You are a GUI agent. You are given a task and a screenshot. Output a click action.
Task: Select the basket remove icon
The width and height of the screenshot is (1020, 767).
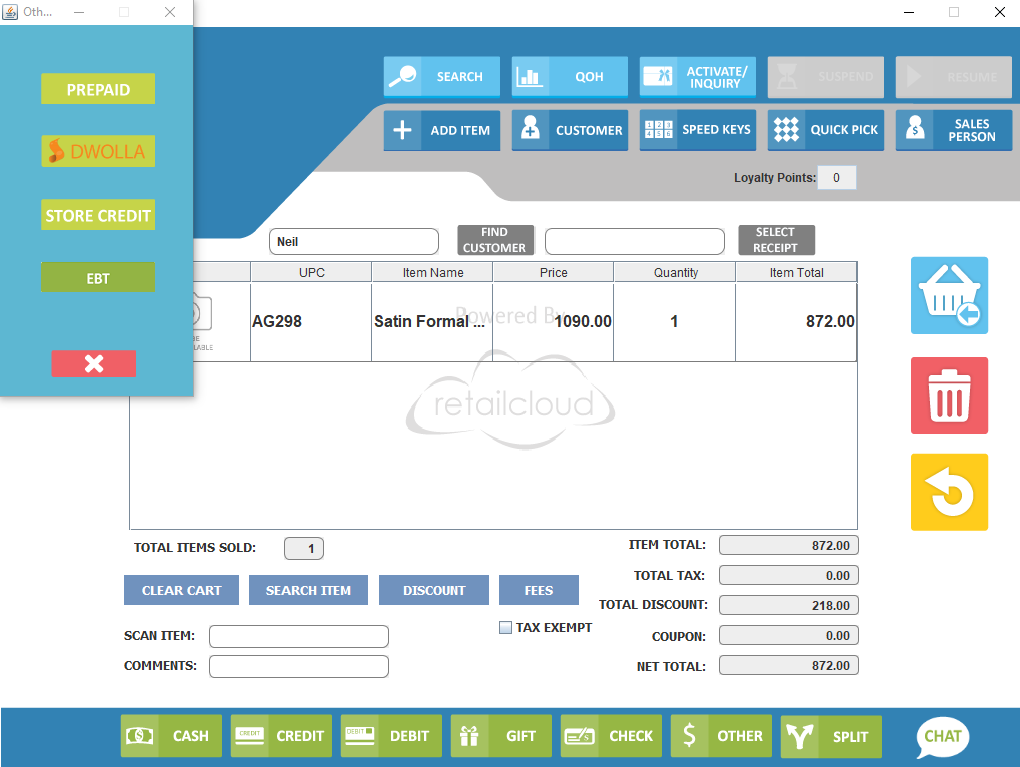tap(948, 295)
